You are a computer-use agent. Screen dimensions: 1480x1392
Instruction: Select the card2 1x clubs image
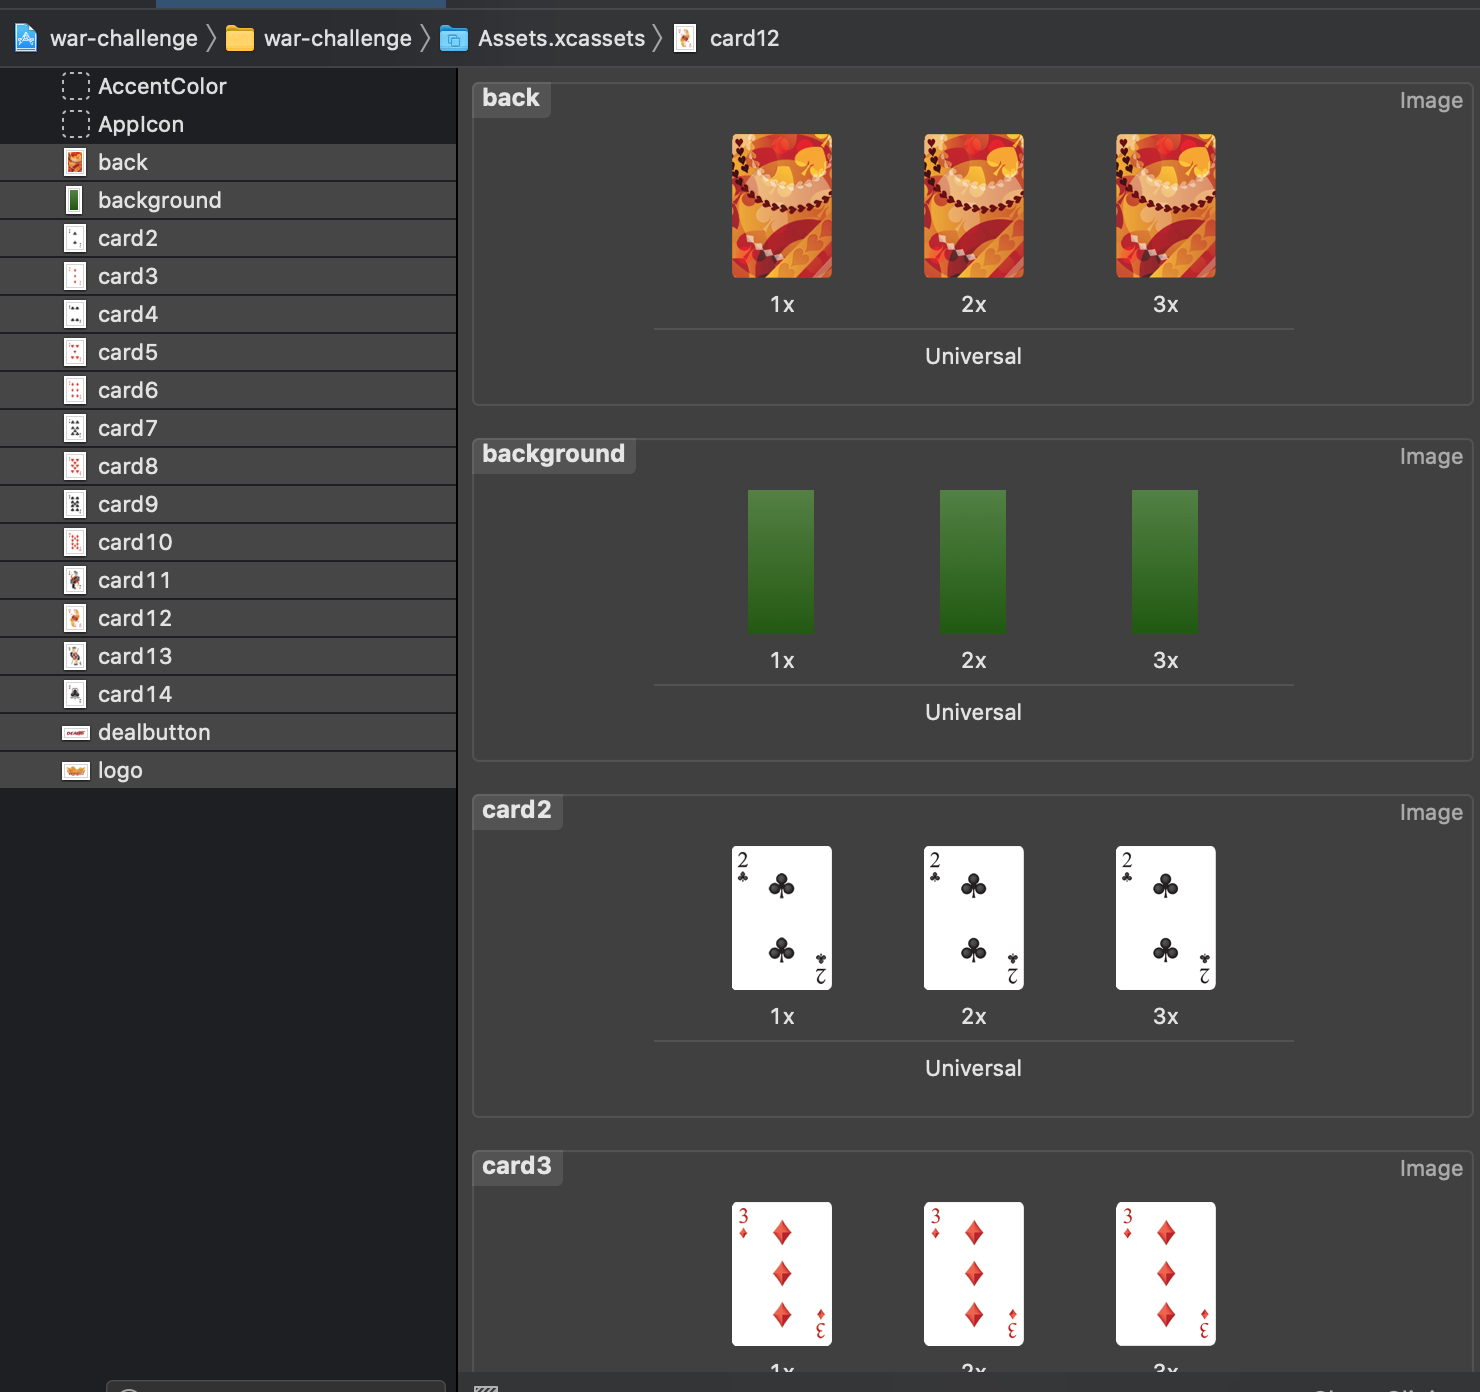click(782, 918)
